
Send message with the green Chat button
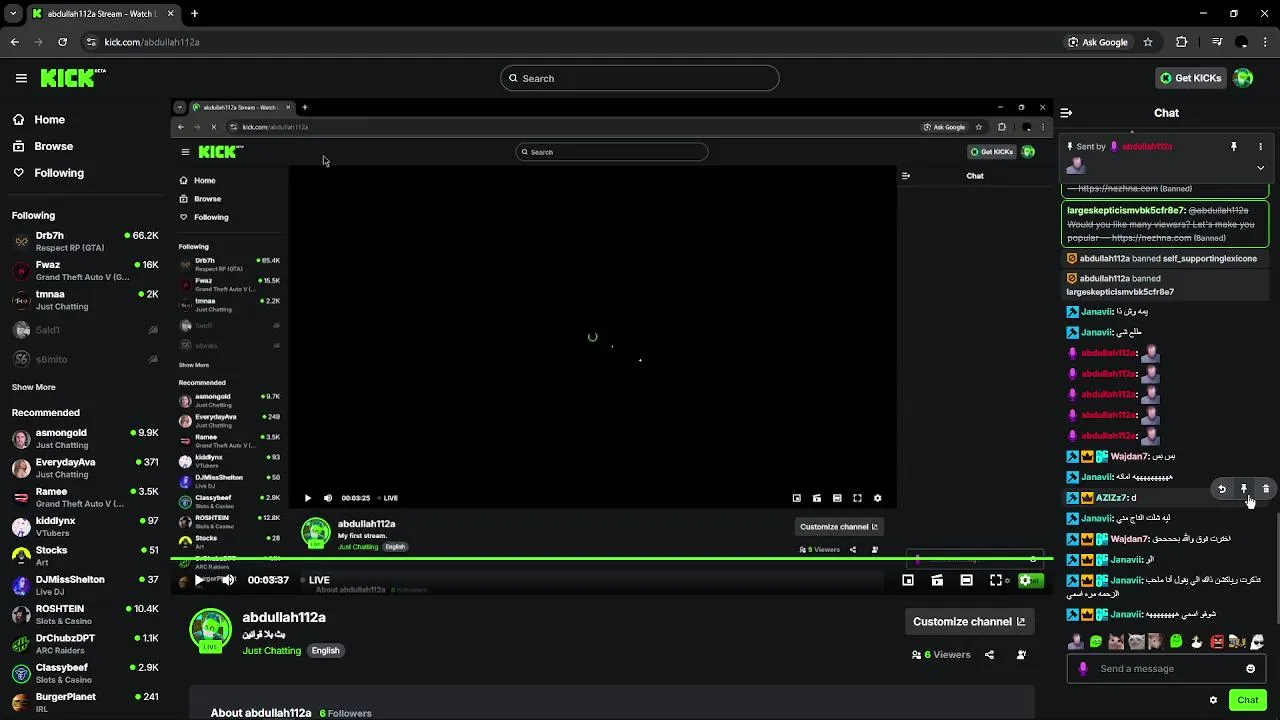1247,700
